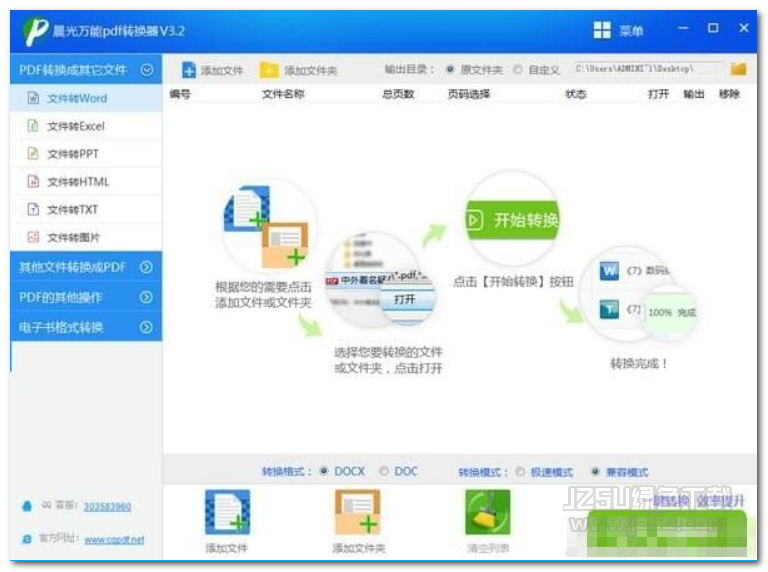Expand the 电子书格式转换 section arrow
The image size is (768, 572).
tap(146, 327)
